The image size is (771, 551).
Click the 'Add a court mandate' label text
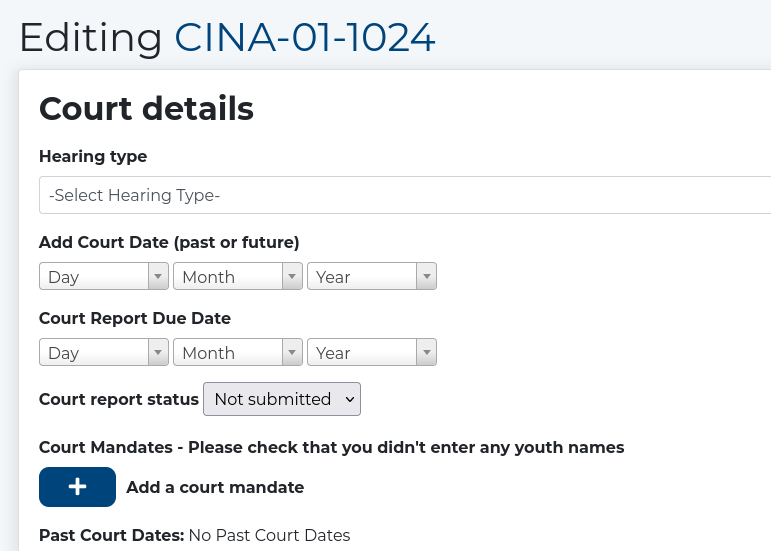pyautogui.click(x=215, y=487)
